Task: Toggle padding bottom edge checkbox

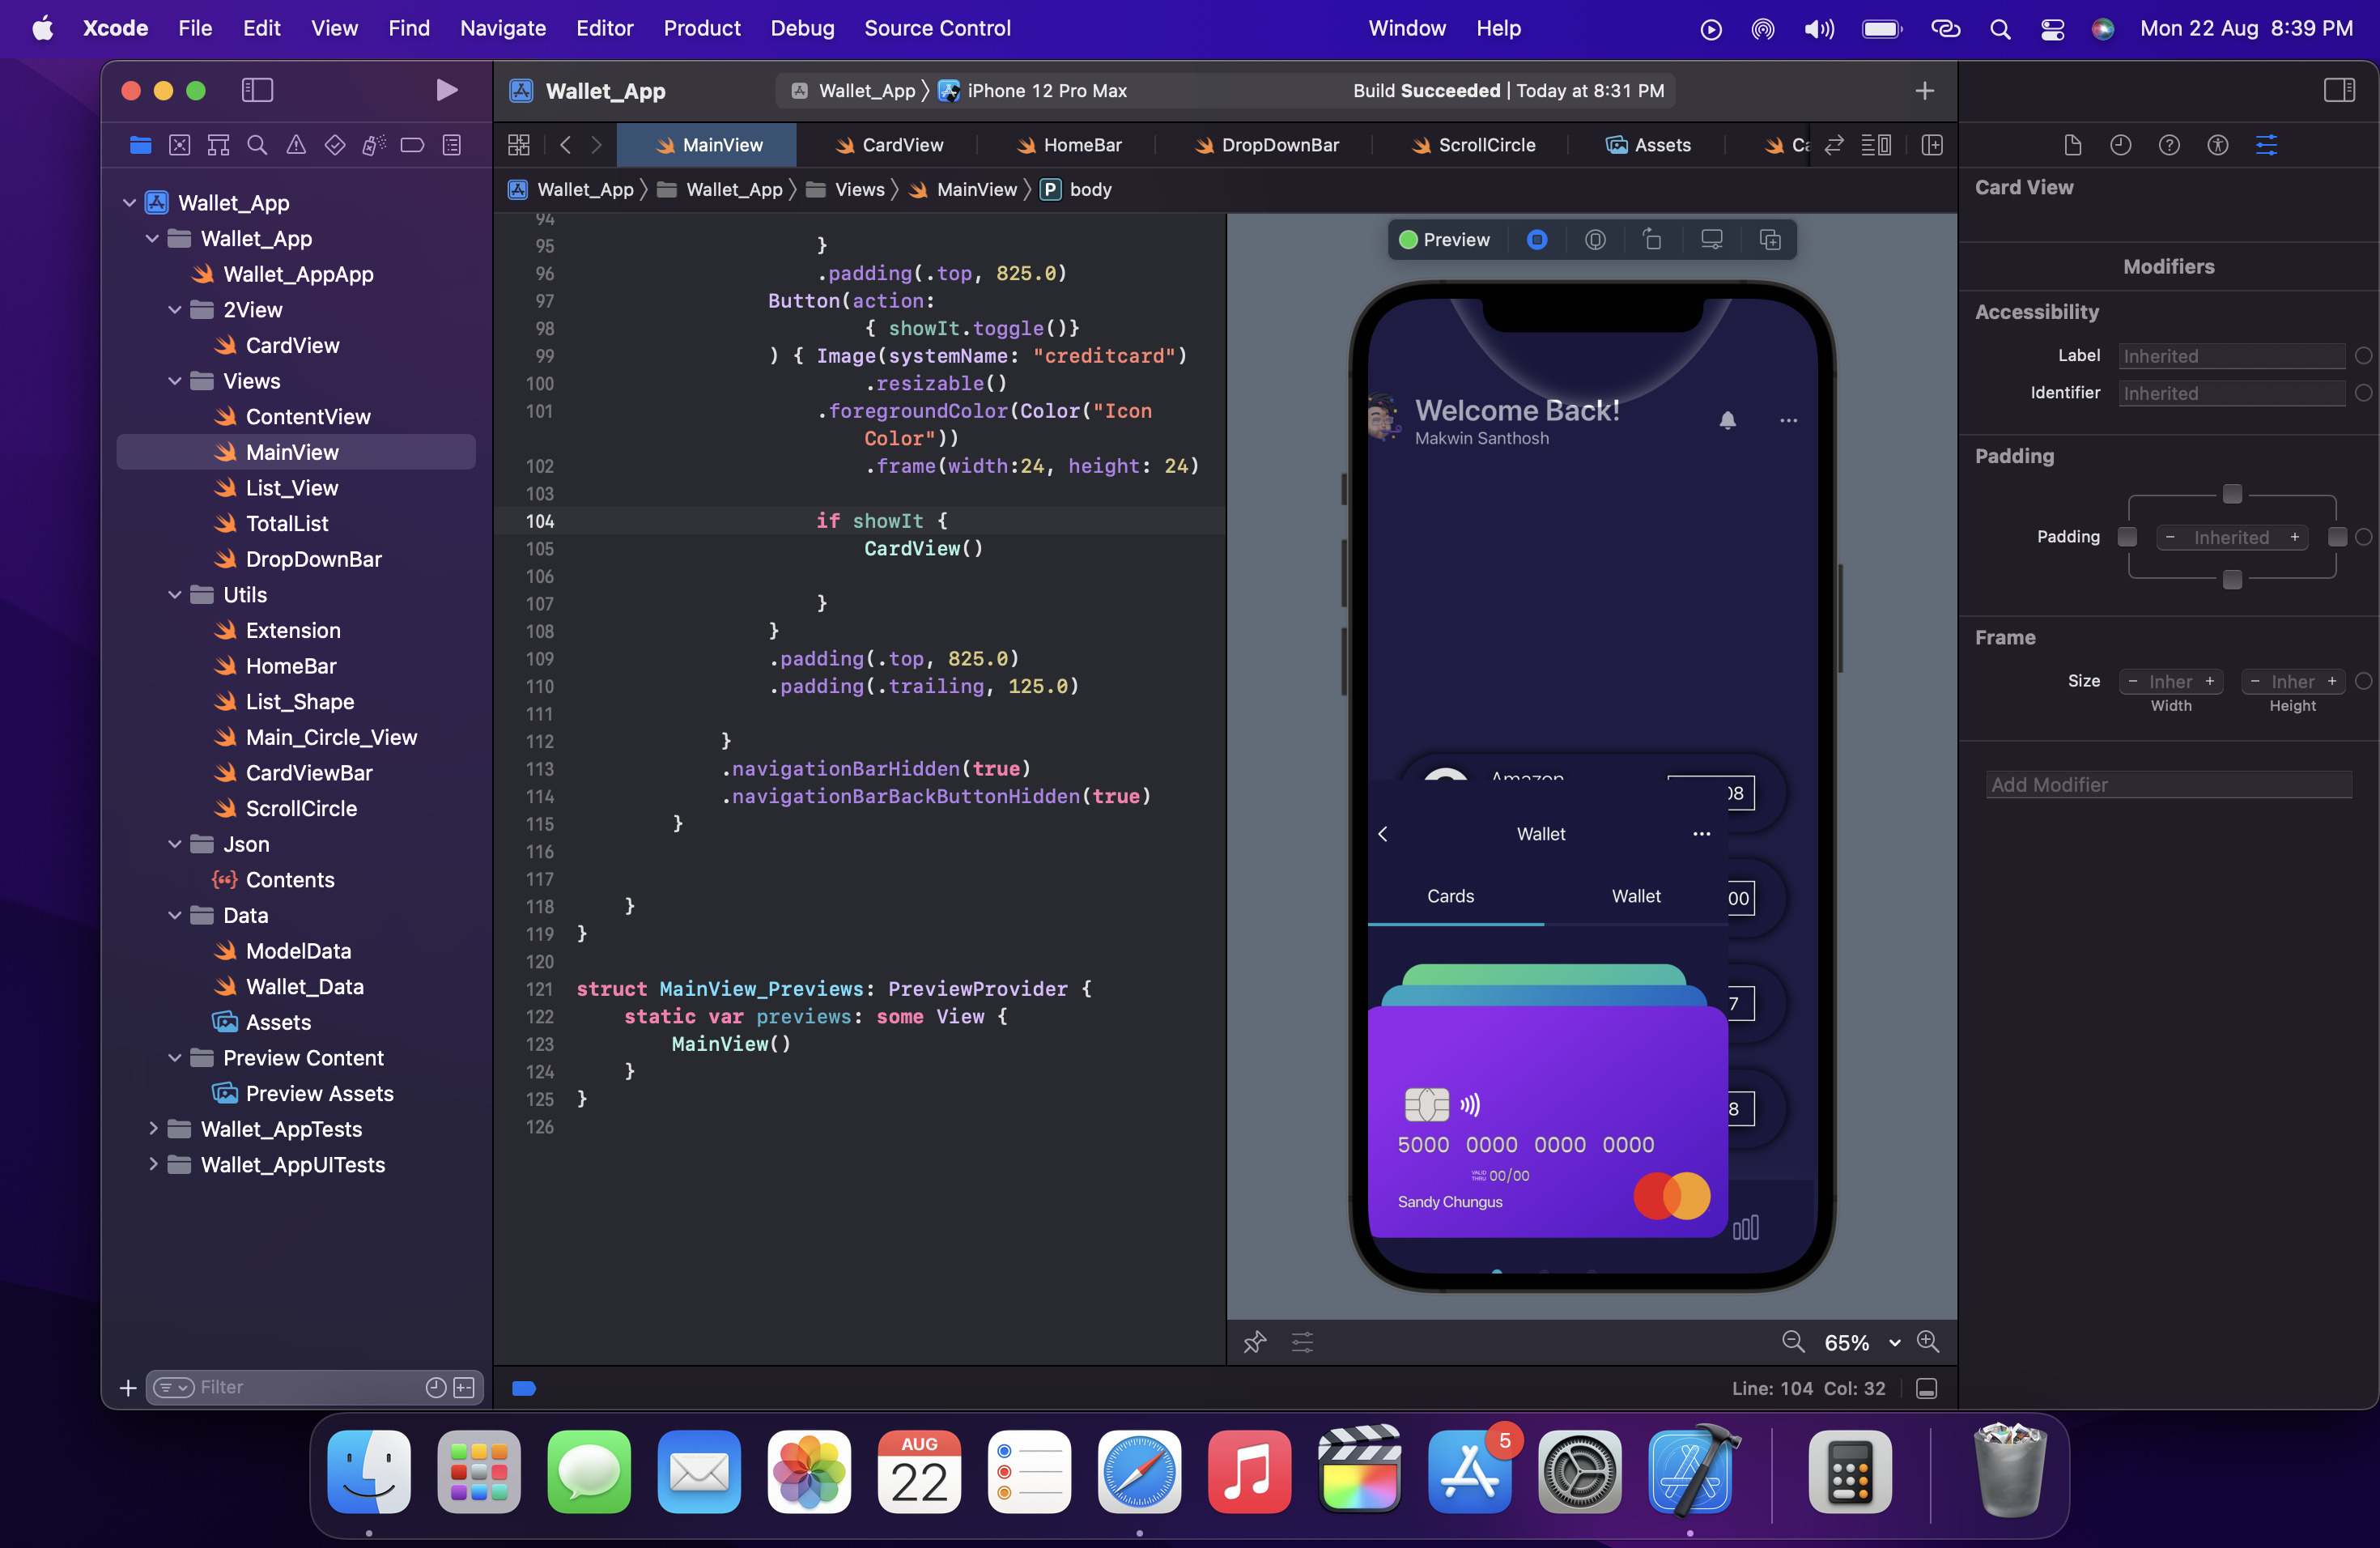Action: (x=2232, y=580)
